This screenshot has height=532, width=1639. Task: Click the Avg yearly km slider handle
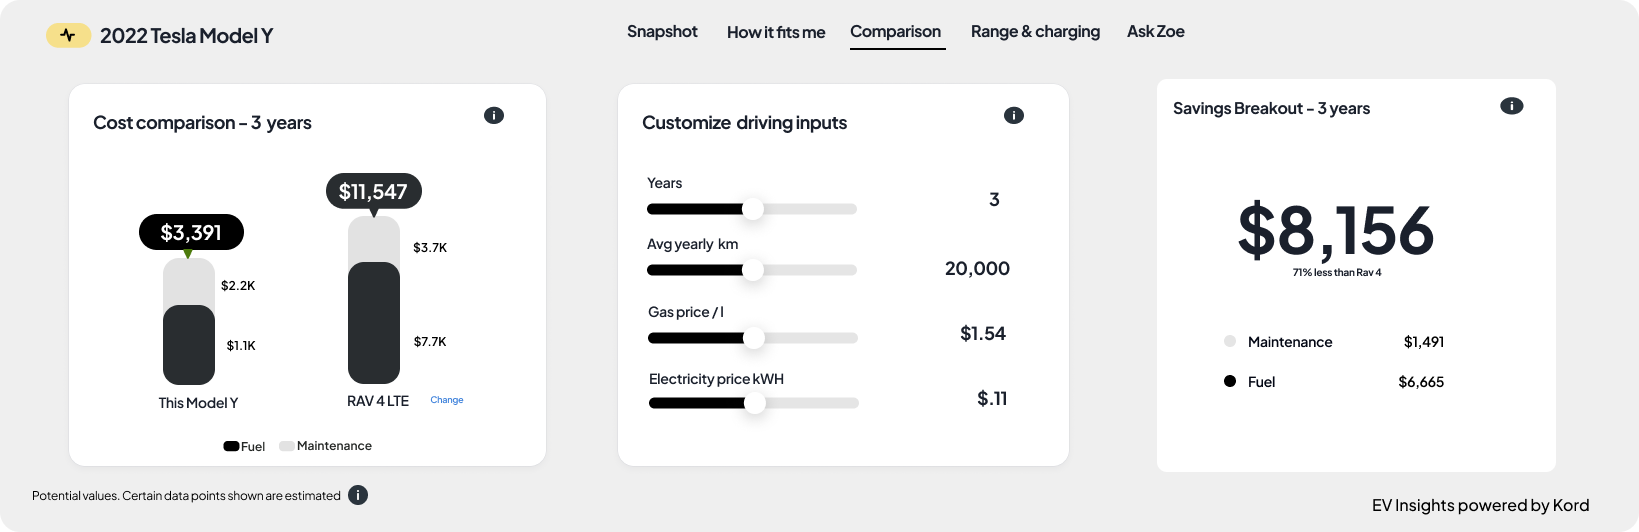[753, 270]
